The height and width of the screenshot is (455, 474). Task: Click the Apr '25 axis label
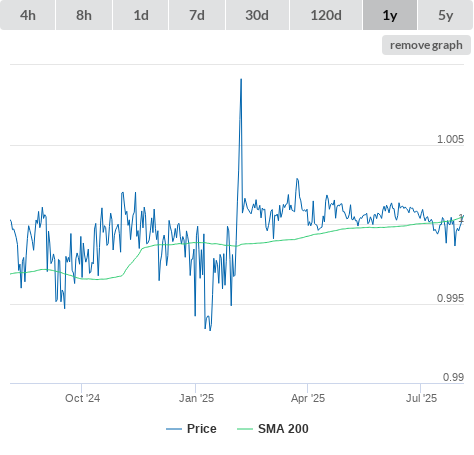click(308, 398)
